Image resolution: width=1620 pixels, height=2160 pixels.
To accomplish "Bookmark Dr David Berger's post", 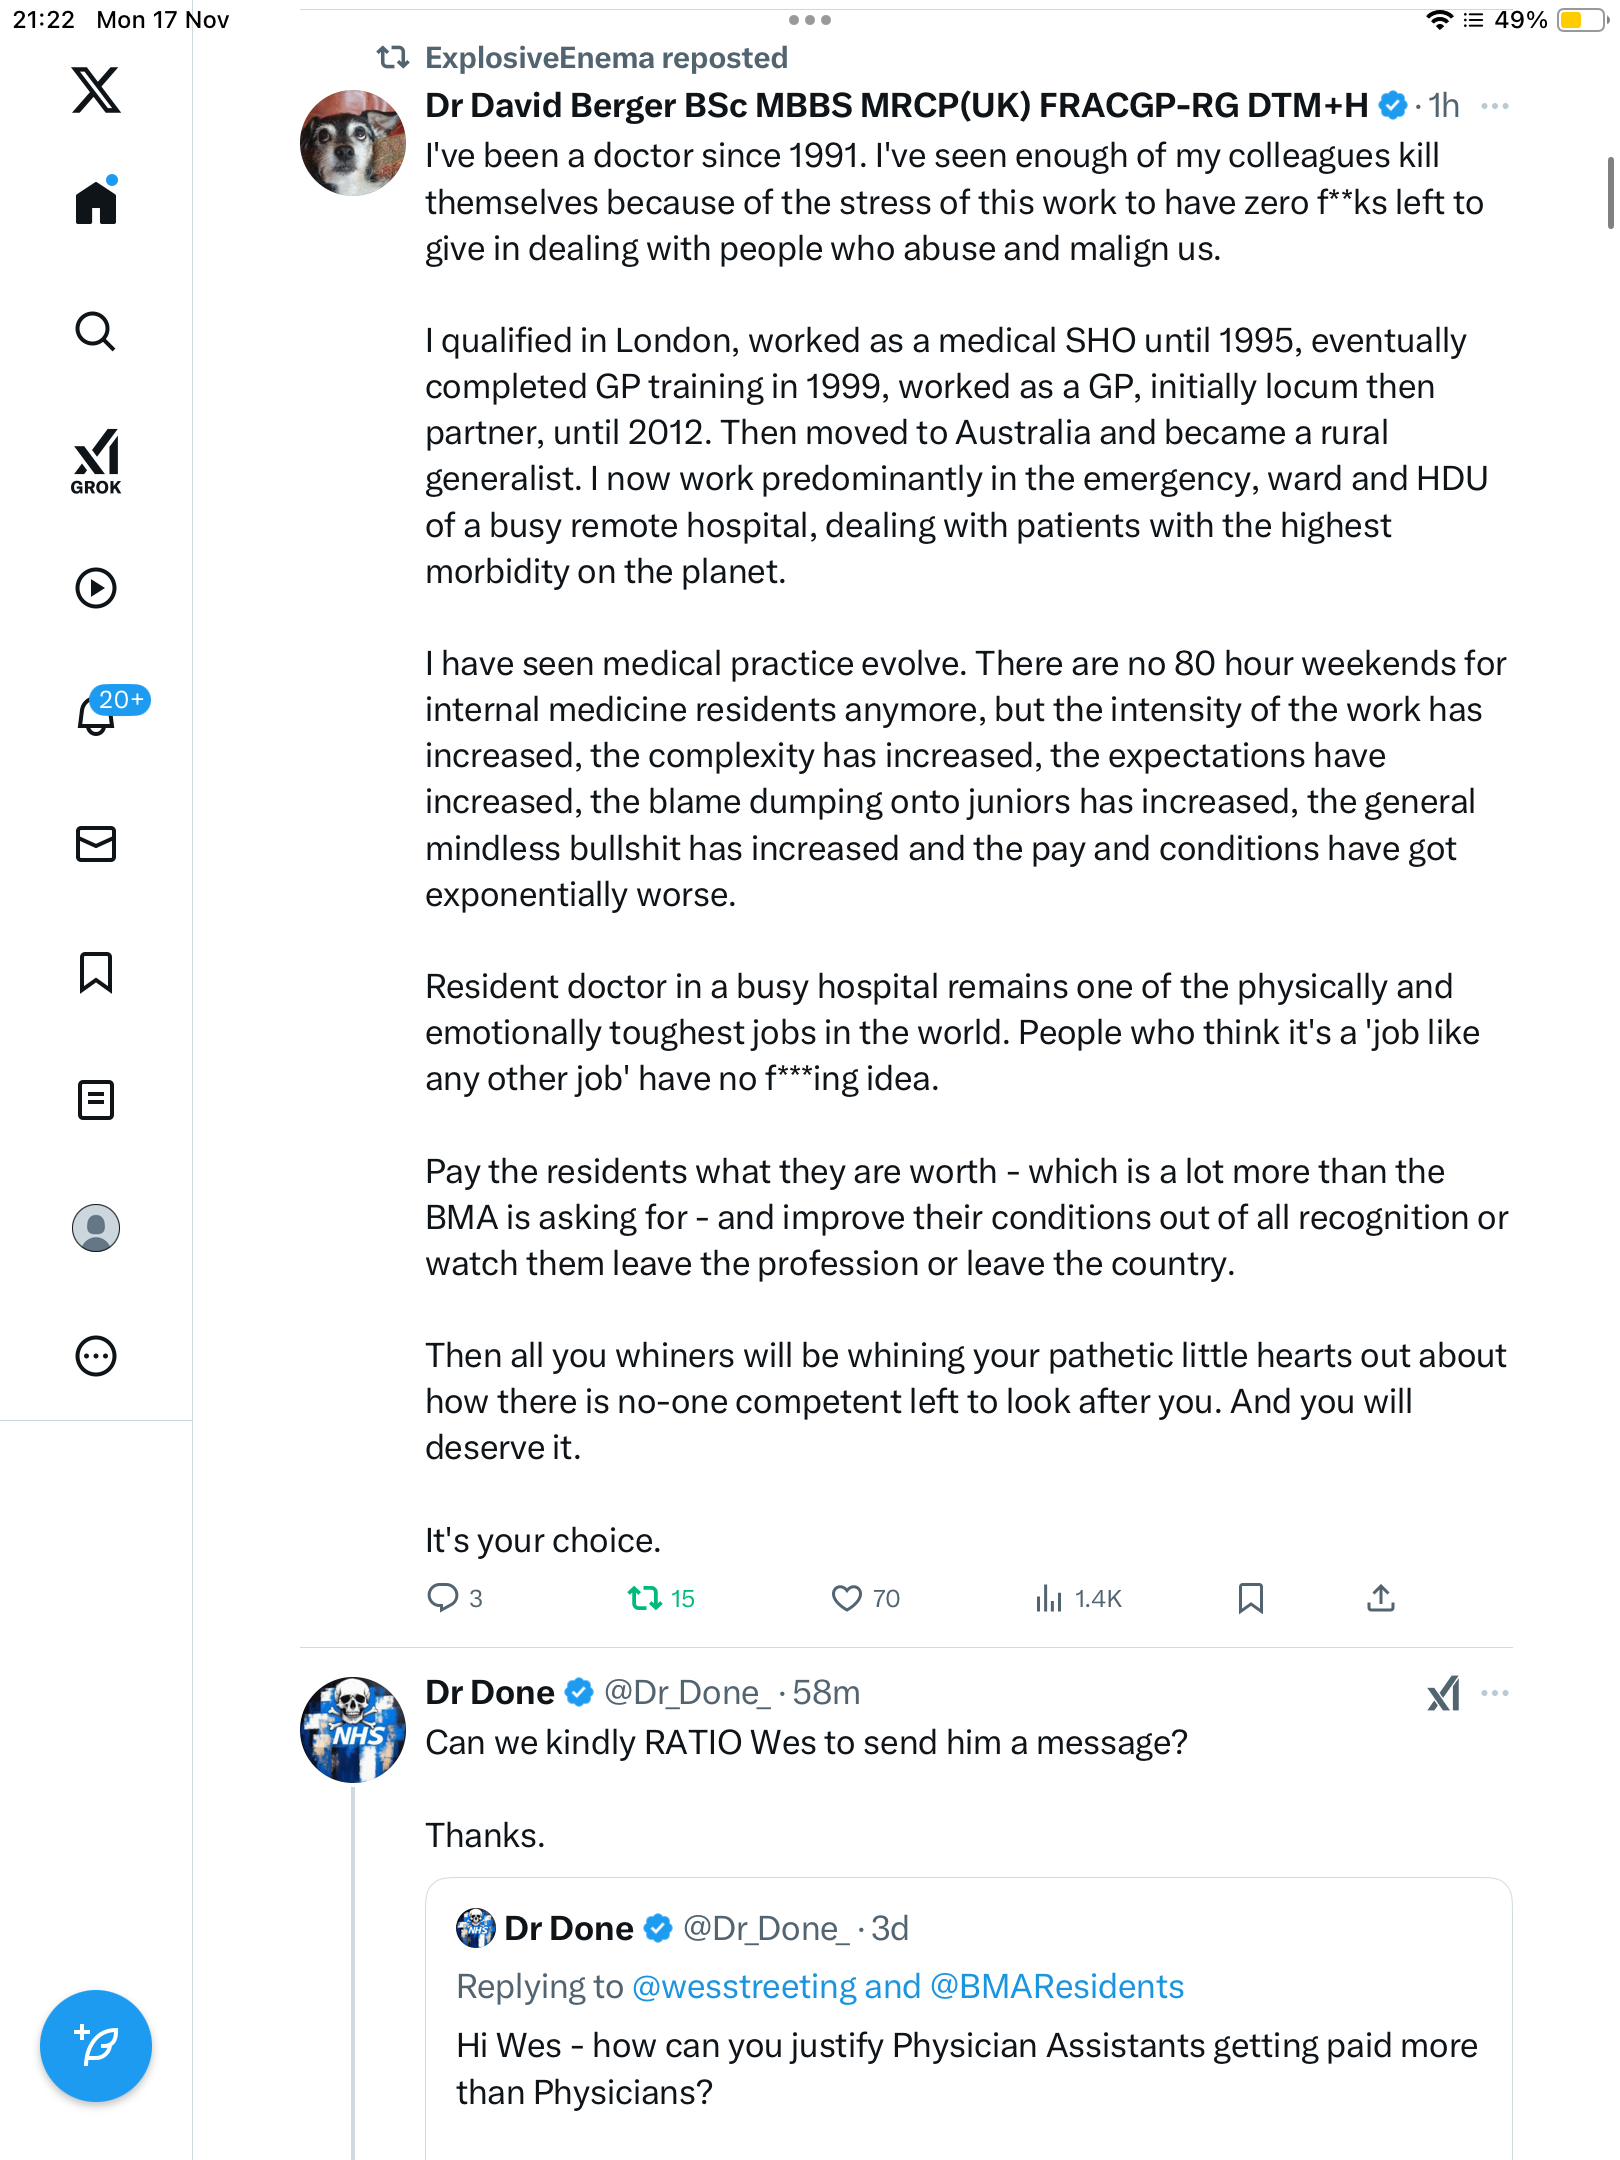I will pyautogui.click(x=1250, y=1598).
